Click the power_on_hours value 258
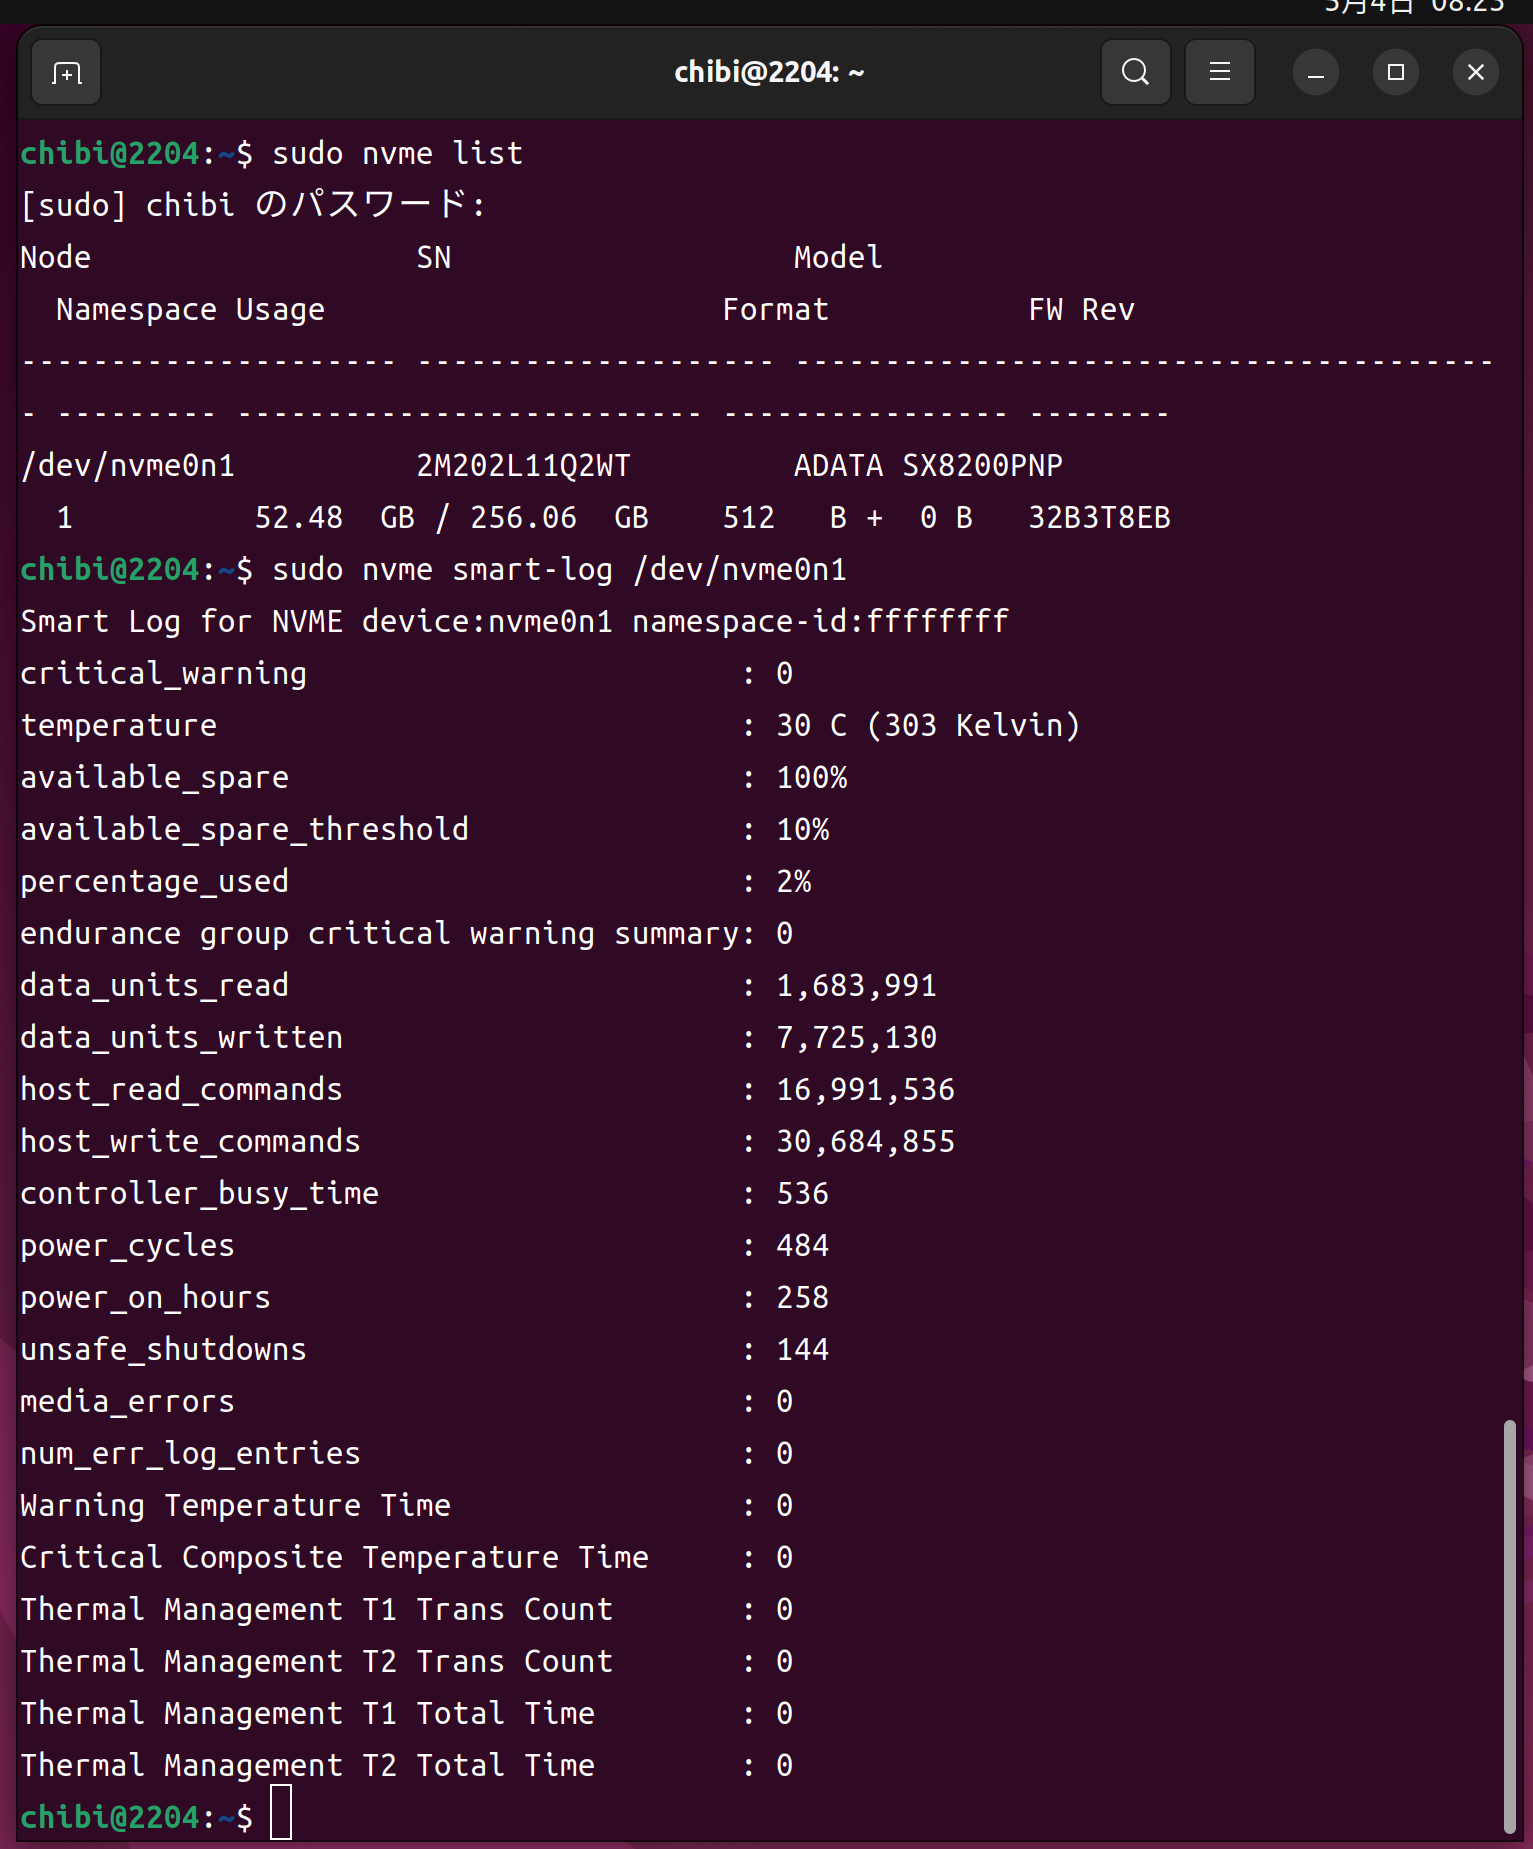This screenshot has height=1849, width=1533. click(x=802, y=1298)
